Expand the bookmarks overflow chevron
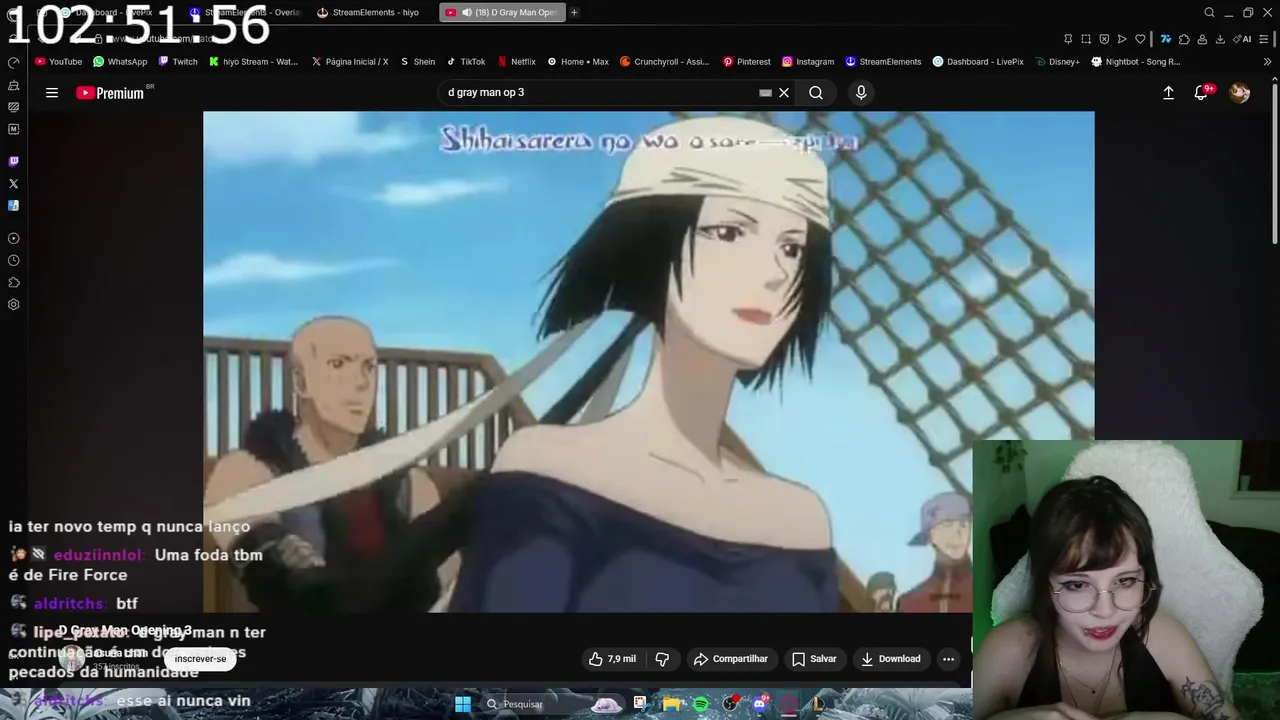Image resolution: width=1280 pixels, height=720 pixels. 1268,62
